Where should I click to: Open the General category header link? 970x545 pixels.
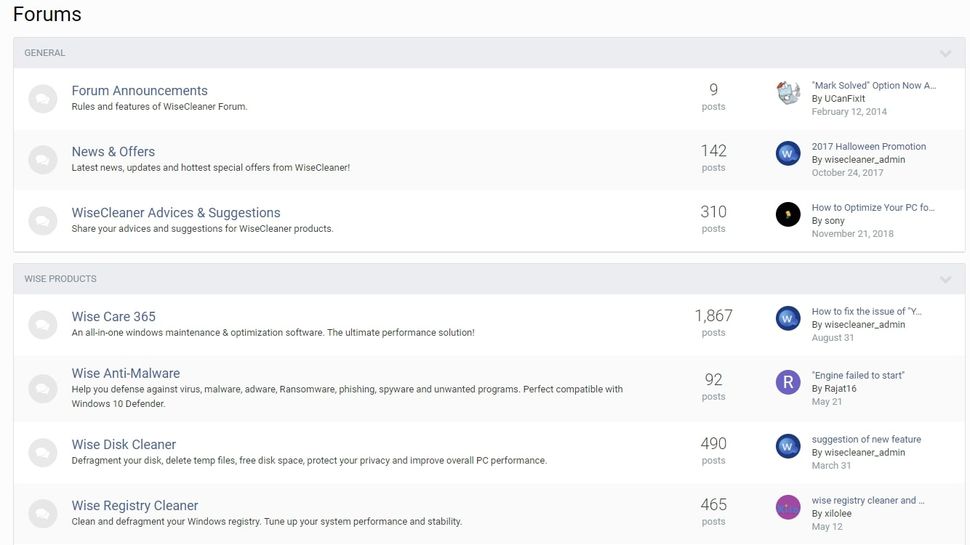click(45, 53)
